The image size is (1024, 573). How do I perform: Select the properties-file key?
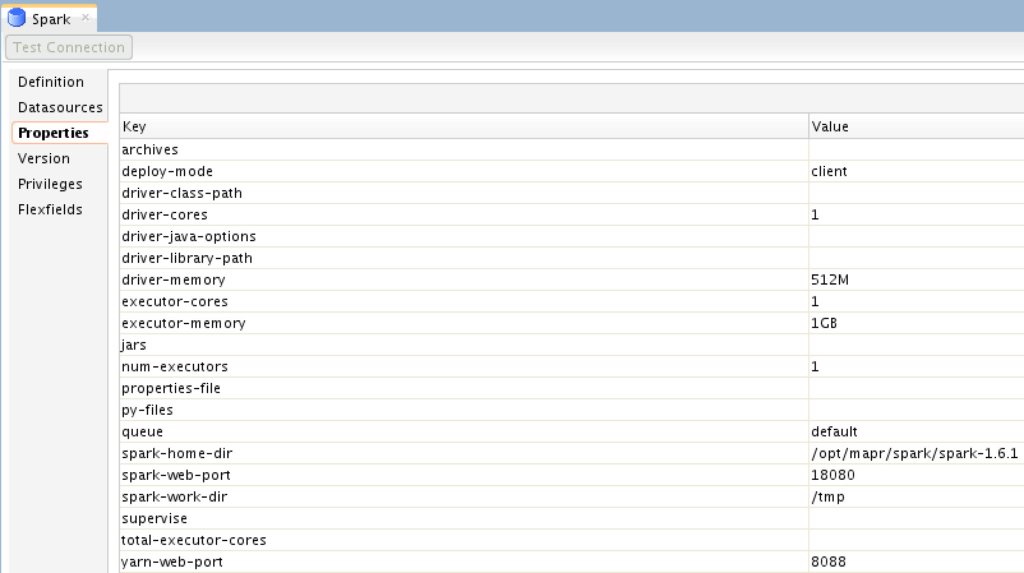tap(171, 388)
